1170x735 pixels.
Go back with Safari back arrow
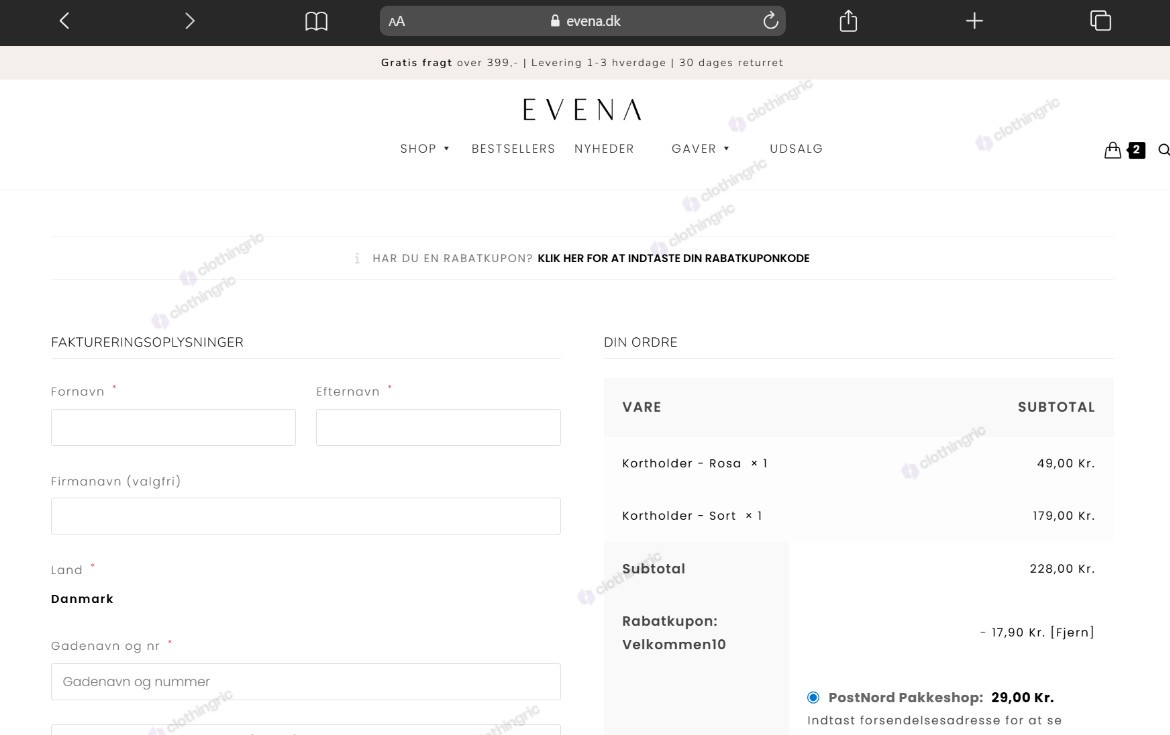64,21
